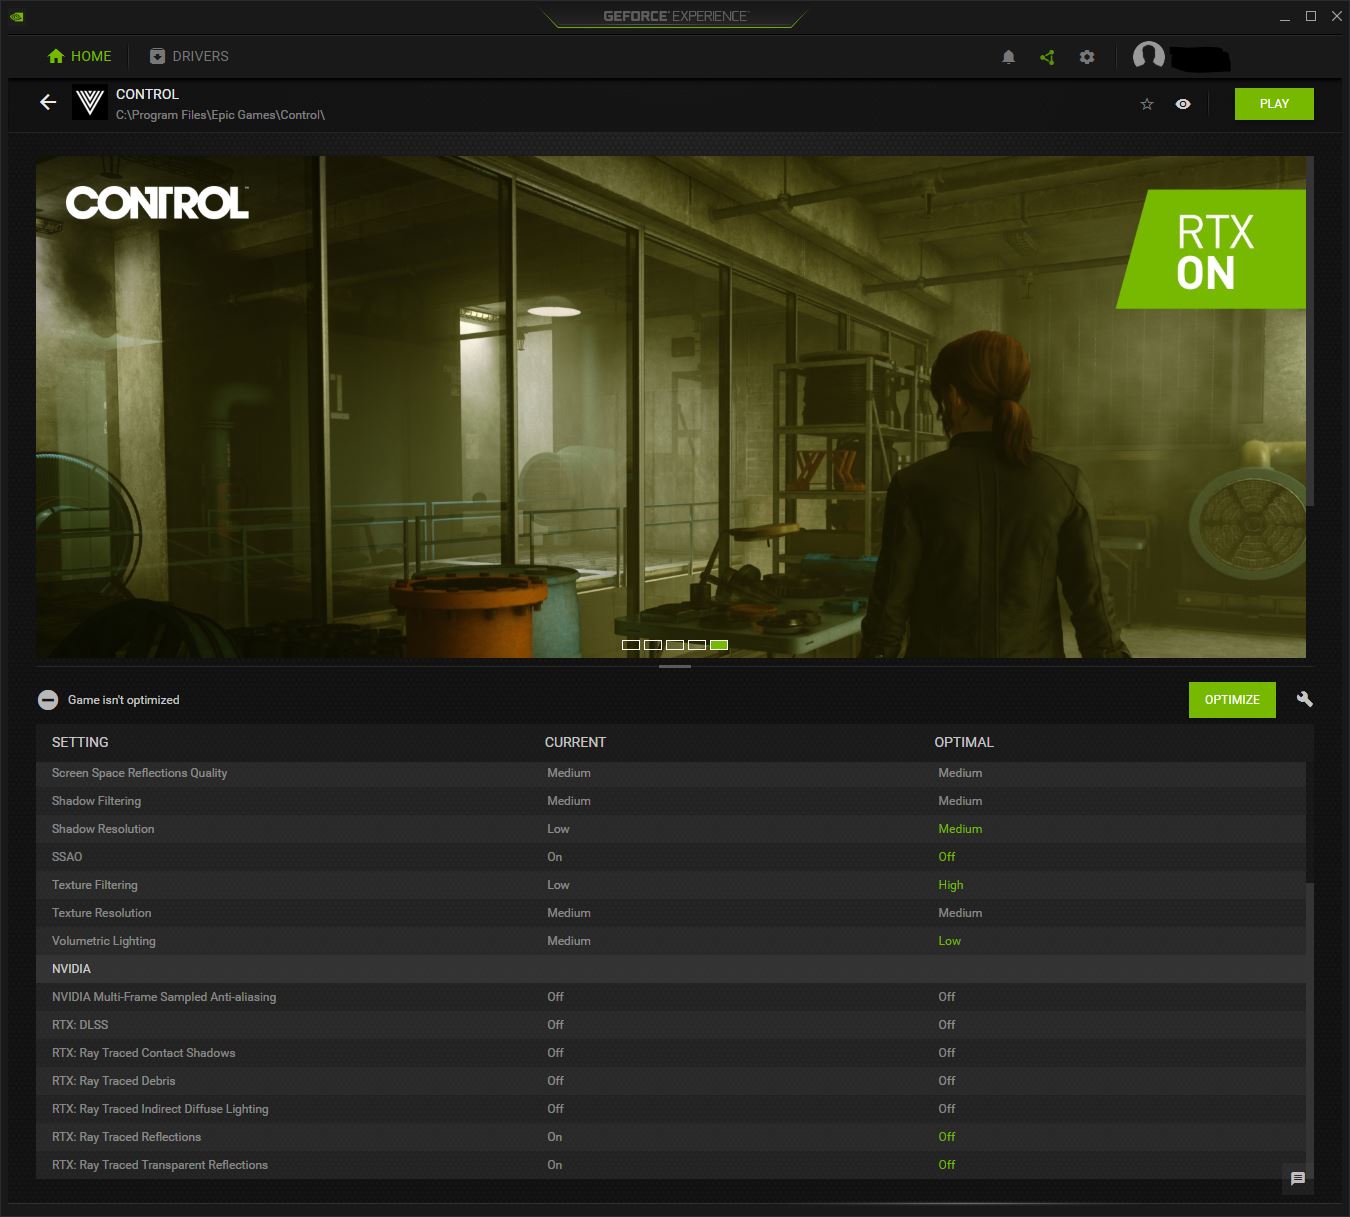Show the first screenshot in carousel

[631, 645]
